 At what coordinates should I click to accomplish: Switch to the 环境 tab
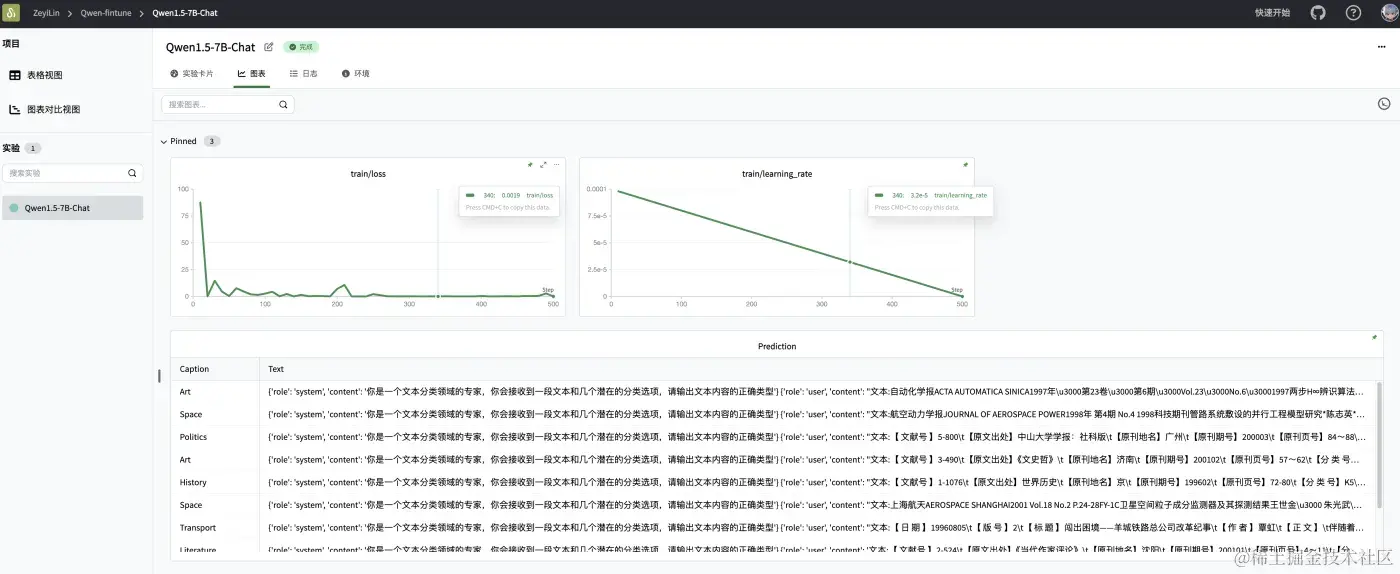click(356, 74)
